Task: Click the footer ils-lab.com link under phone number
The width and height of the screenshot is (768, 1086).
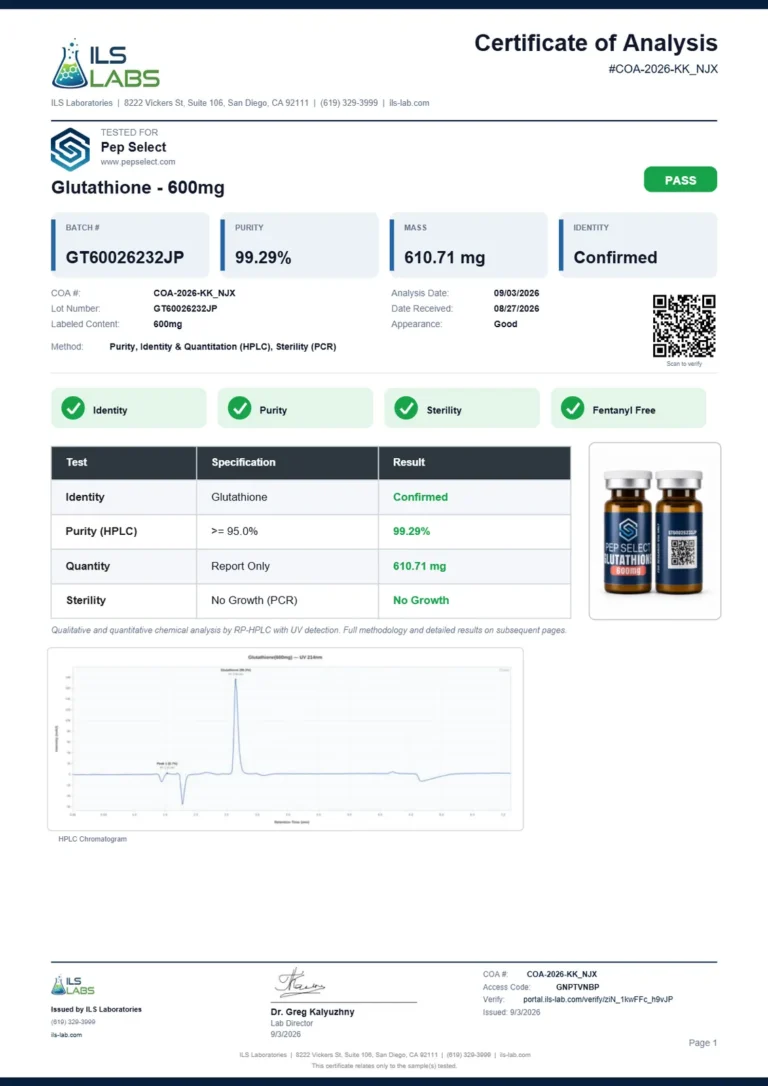Action: pos(66,1035)
